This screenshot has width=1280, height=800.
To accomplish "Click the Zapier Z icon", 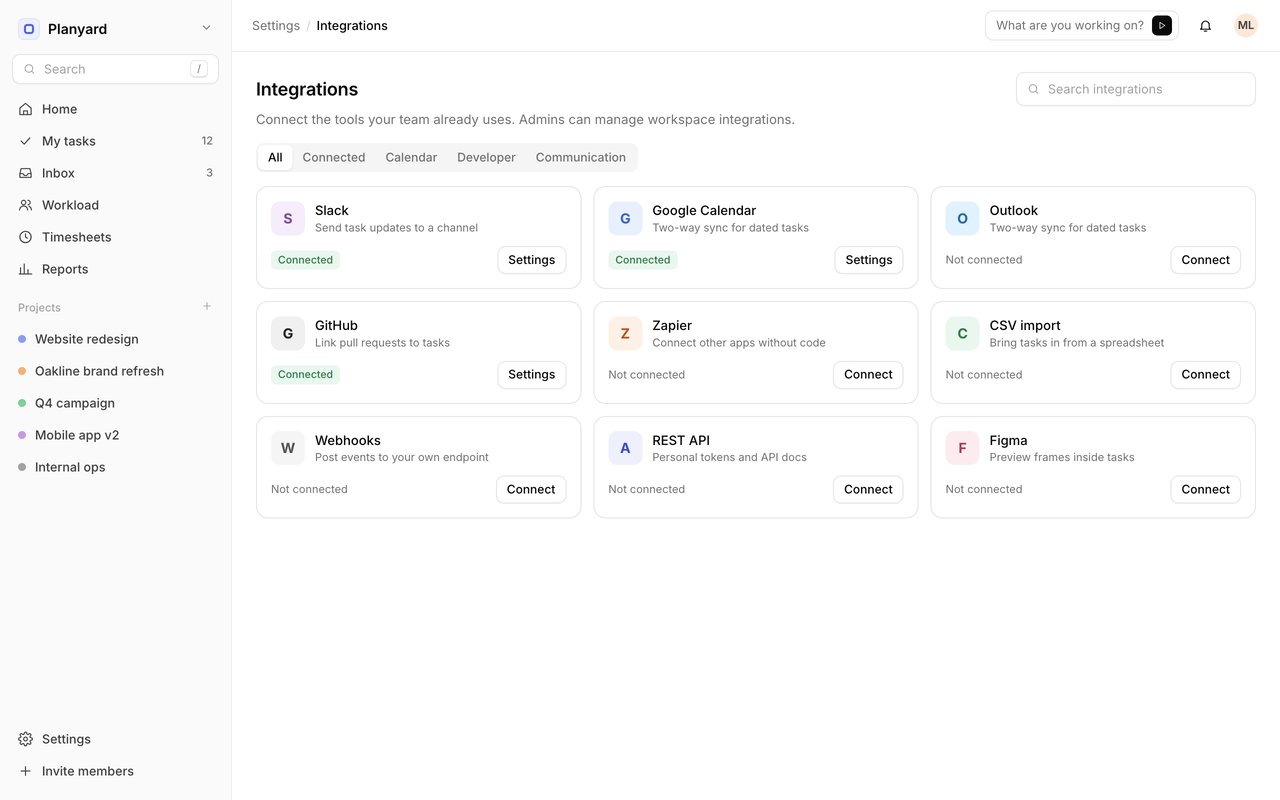I will [x=625, y=333].
